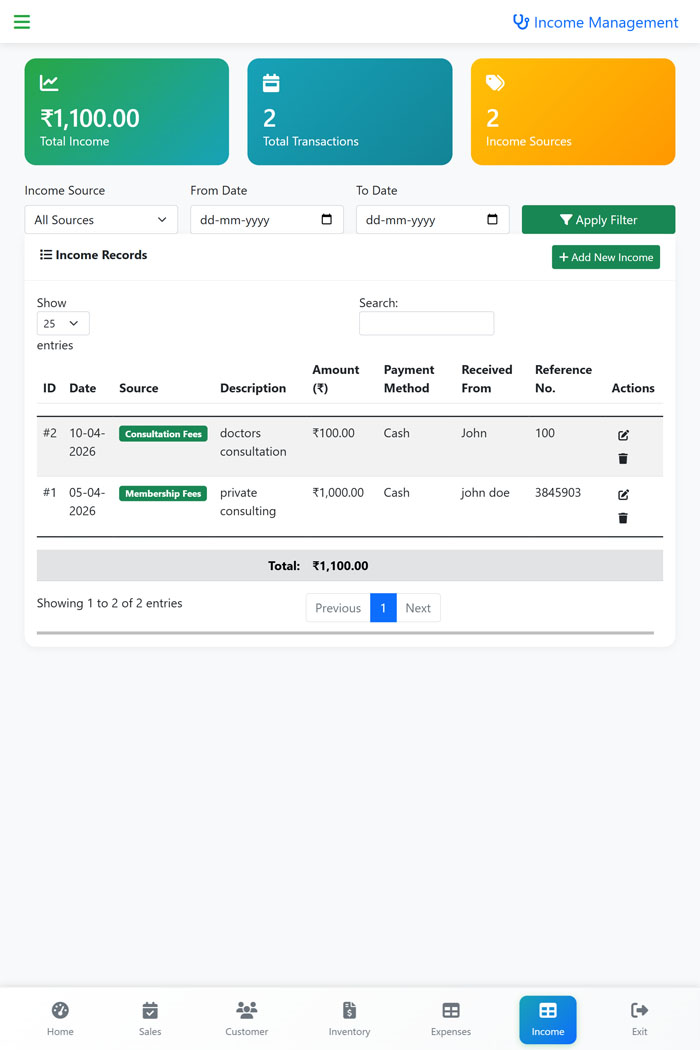The width and height of the screenshot is (700, 1050).
Task: Open the Show entries count dropdown
Action: point(63,323)
